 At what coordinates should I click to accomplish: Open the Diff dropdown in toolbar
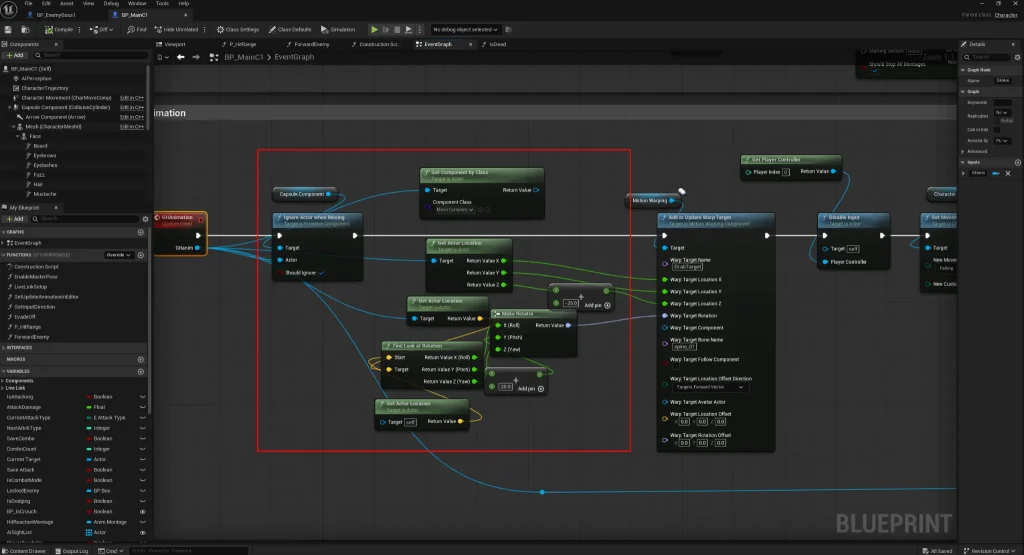(x=101, y=29)
